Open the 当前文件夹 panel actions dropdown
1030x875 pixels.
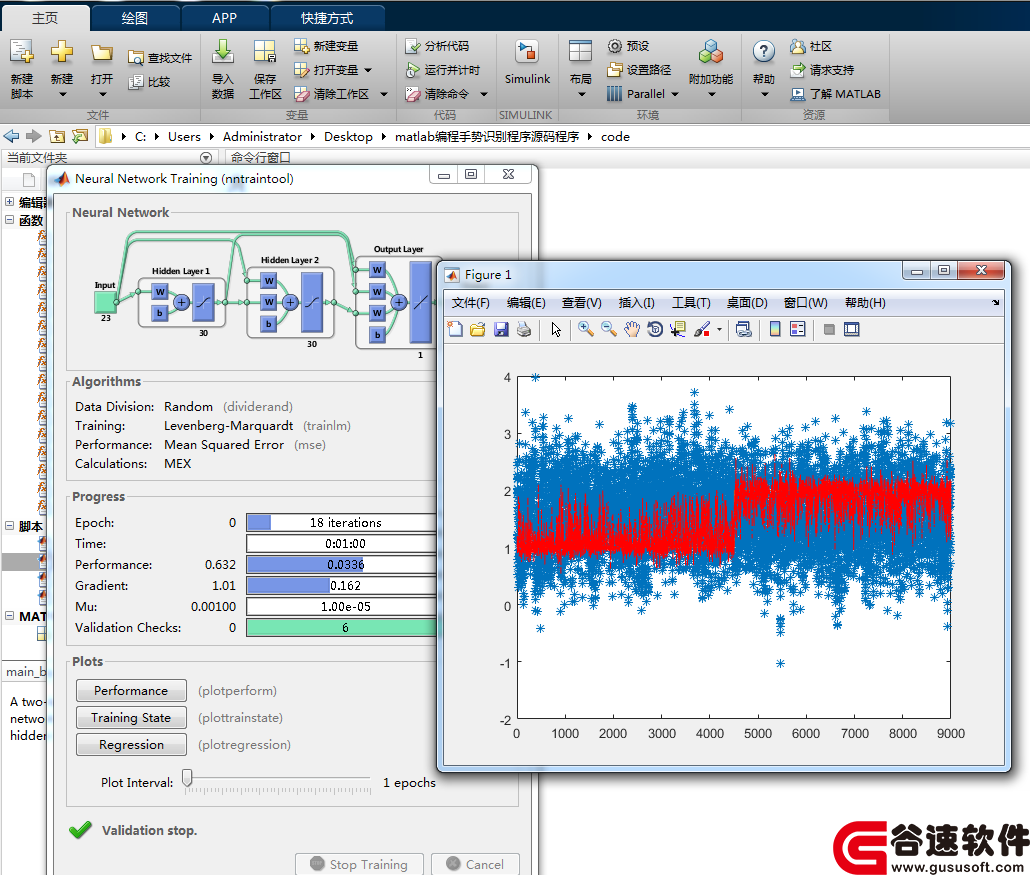[x=206, y=158]
